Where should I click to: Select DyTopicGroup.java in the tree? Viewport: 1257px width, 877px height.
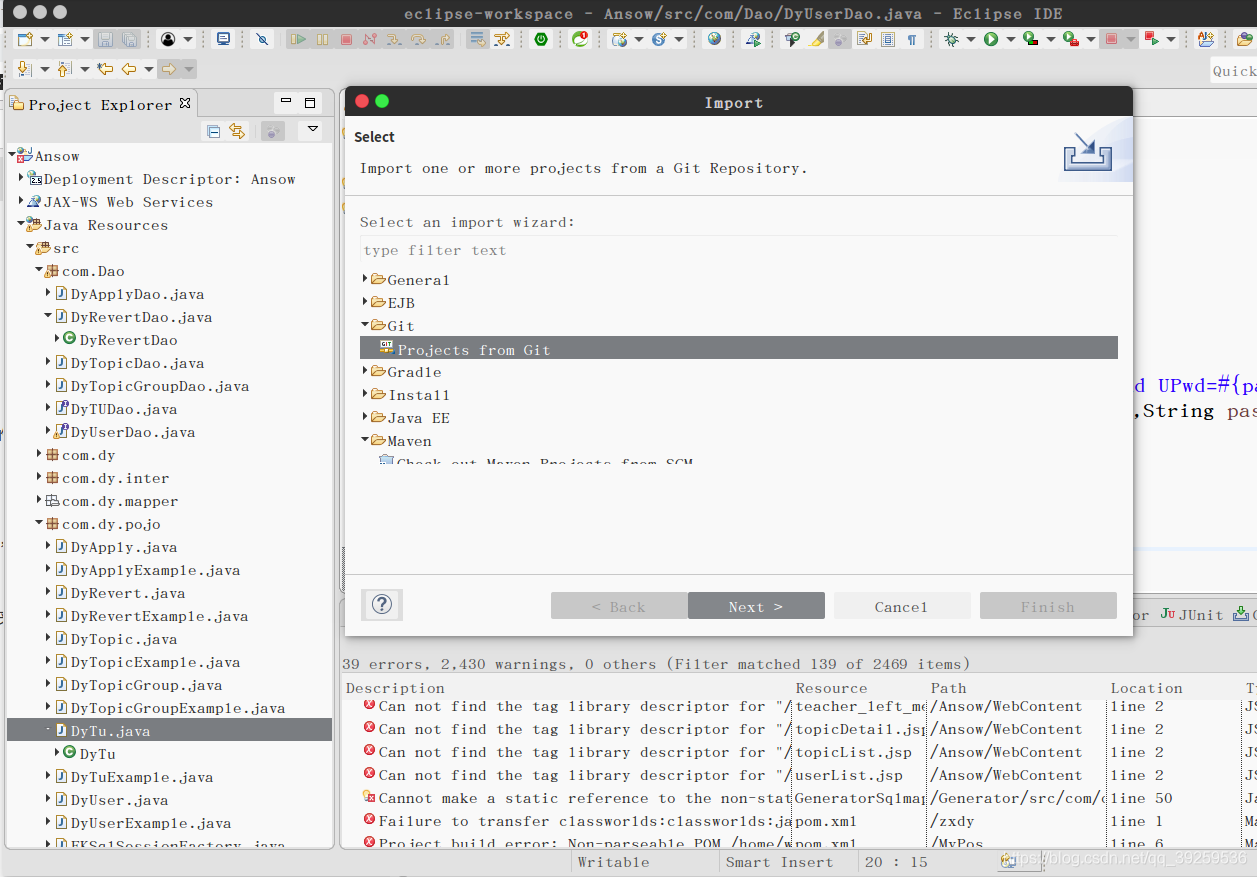tap(146, 685)
